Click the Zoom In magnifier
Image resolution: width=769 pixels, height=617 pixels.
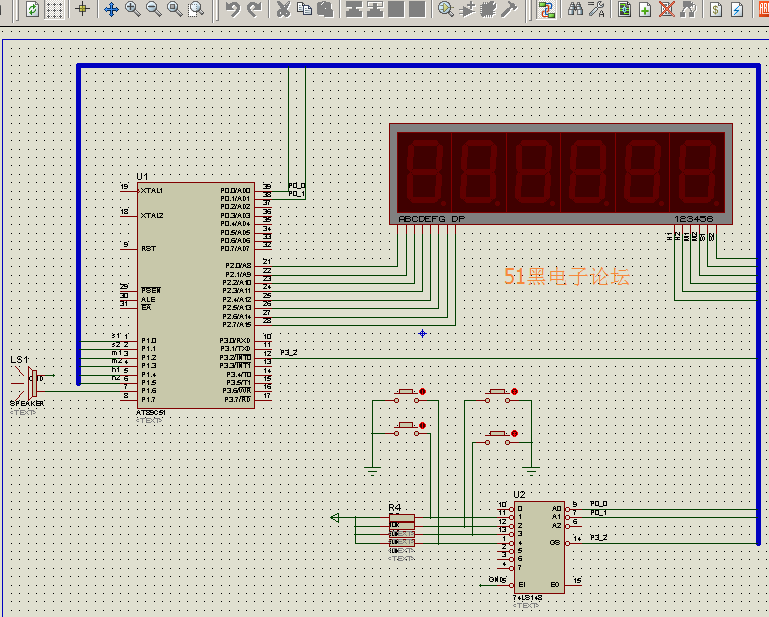coord(132,9)
